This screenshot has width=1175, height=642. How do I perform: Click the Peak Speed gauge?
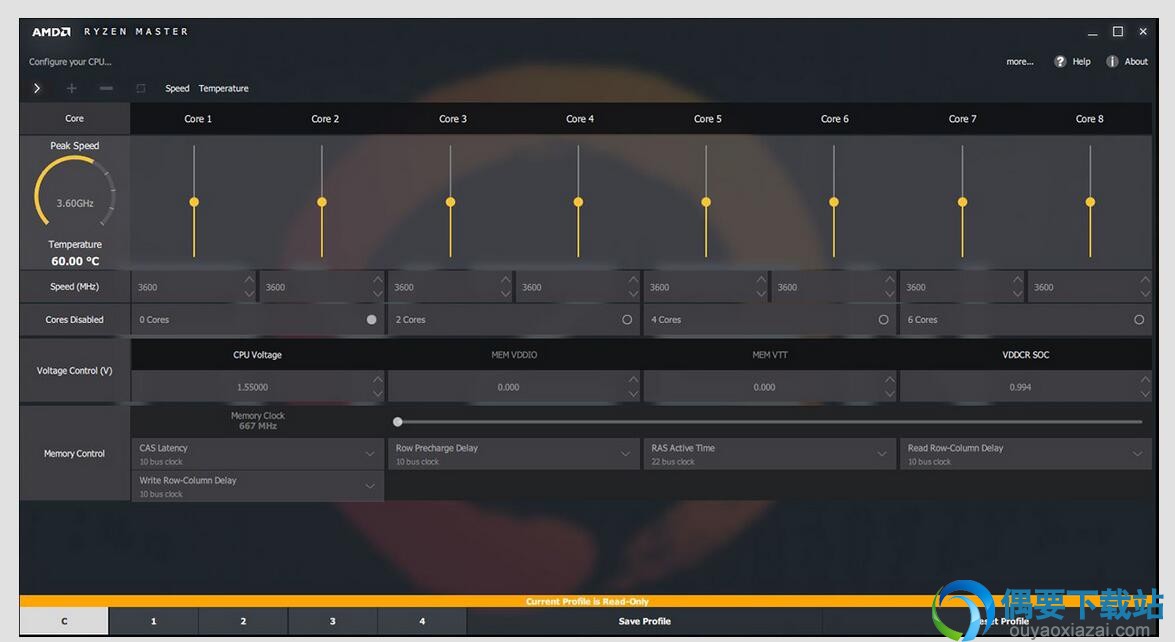pos(74,193)
